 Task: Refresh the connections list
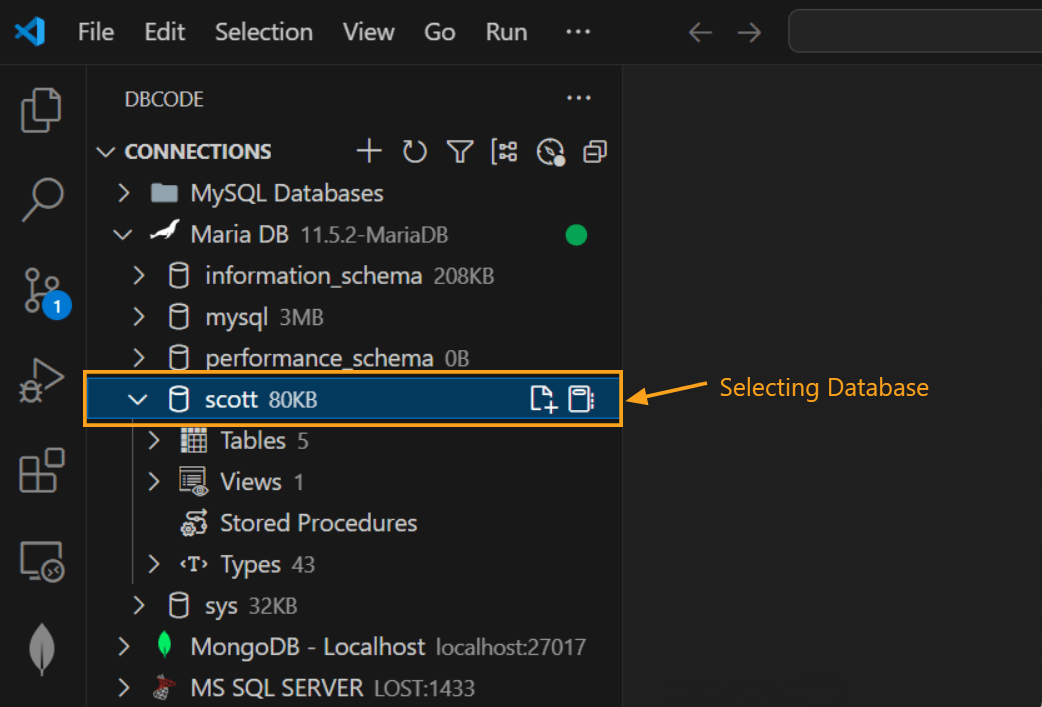[x=414, y=151]
